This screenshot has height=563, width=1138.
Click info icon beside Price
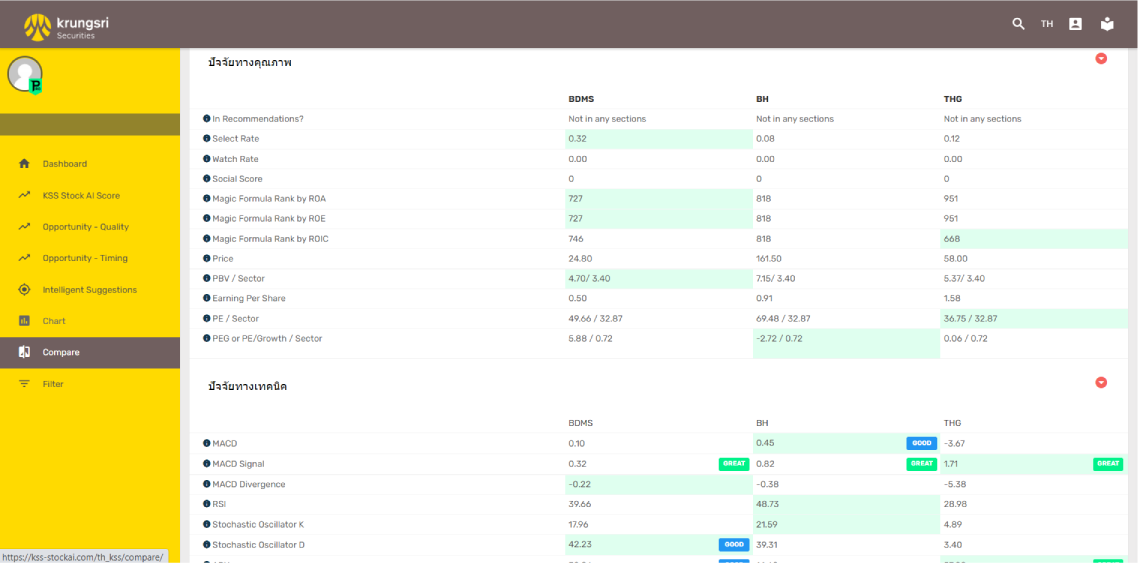[207, 258]
